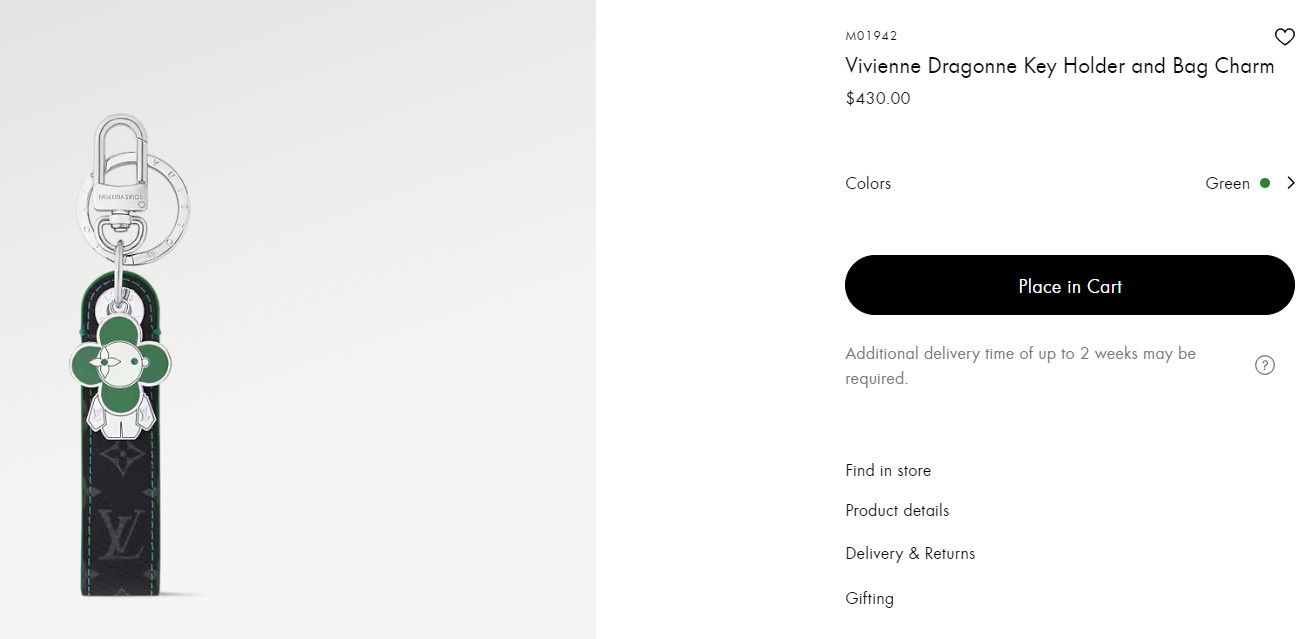Click the additional delivery time notice text
This screenshot has width=1314, height=639.
tap(1020, 365)
